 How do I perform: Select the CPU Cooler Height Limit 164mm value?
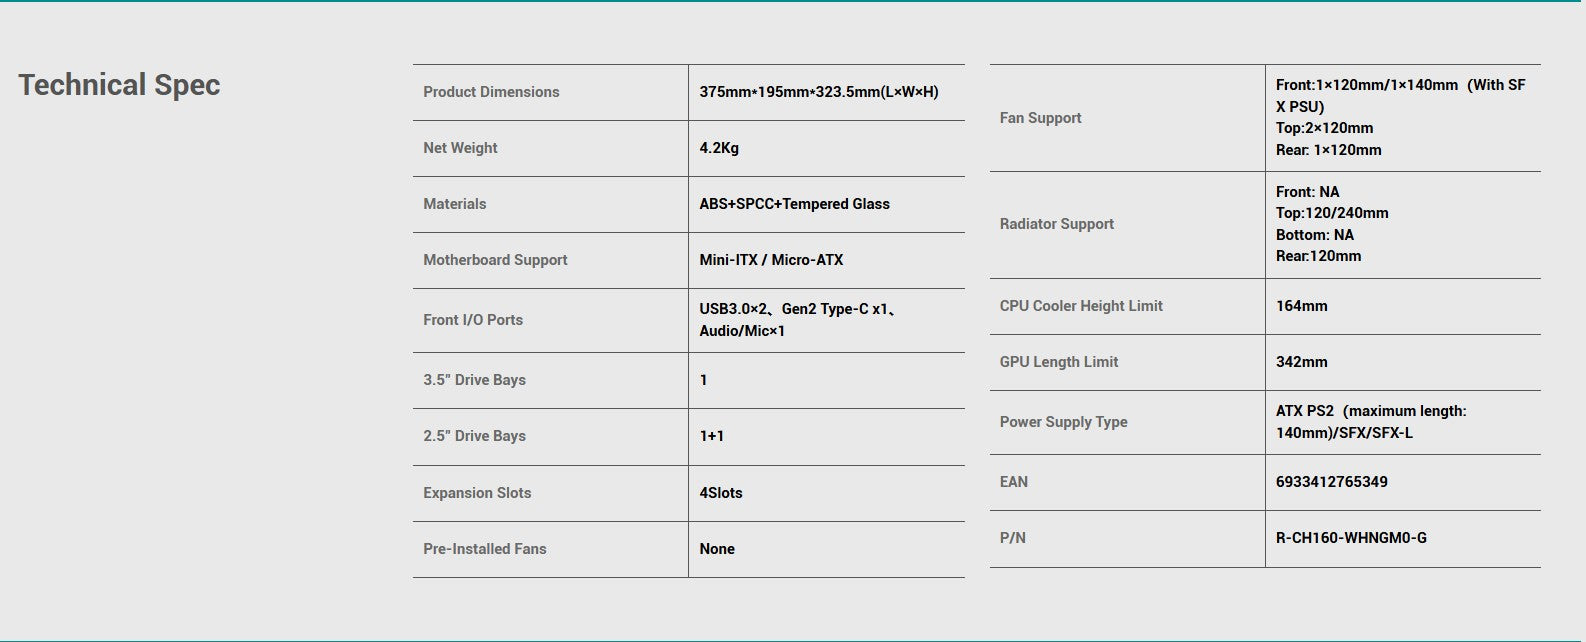click(x=1301, y=306)
